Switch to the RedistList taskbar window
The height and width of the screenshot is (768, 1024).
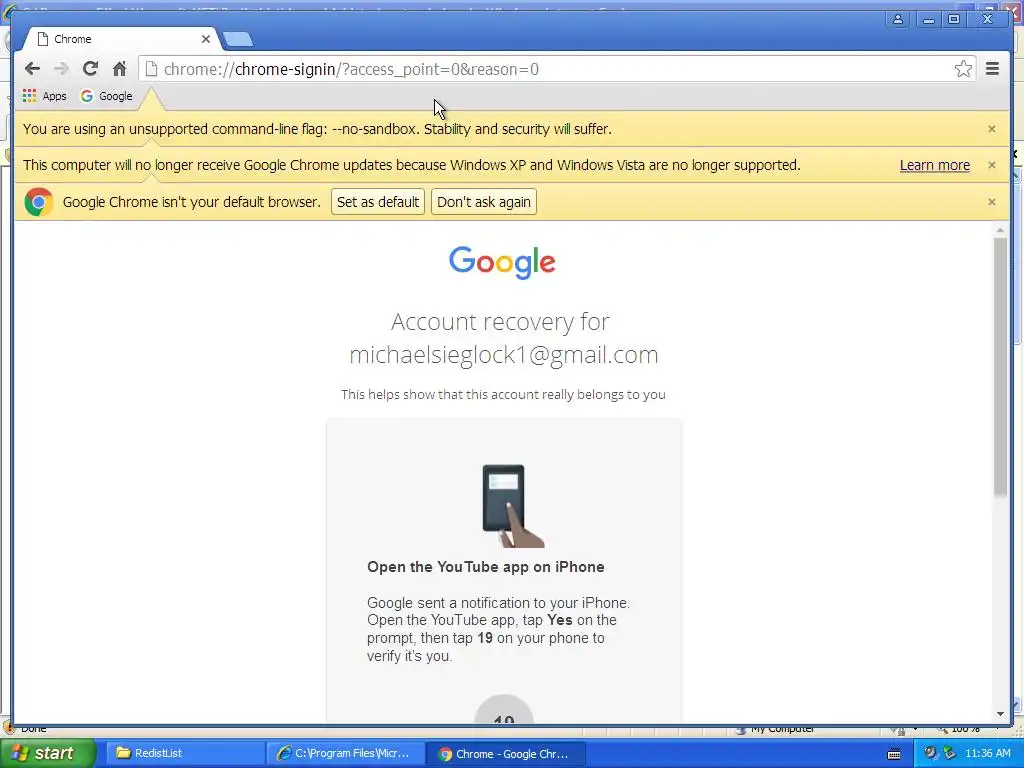tap(183, 753)
